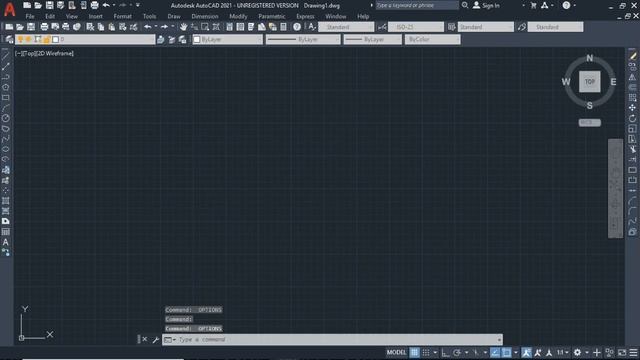Viewport: 640px width, 360px height.
Task: Click Plot printer icon in quick access toolbar
Action: click(94, 5)
